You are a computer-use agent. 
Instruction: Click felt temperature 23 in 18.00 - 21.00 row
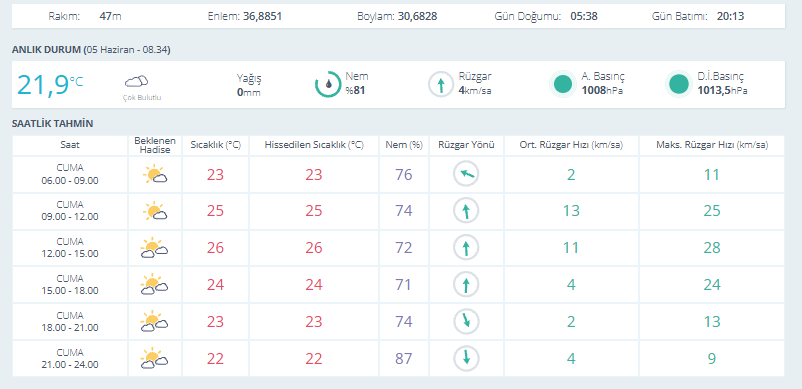314,322
